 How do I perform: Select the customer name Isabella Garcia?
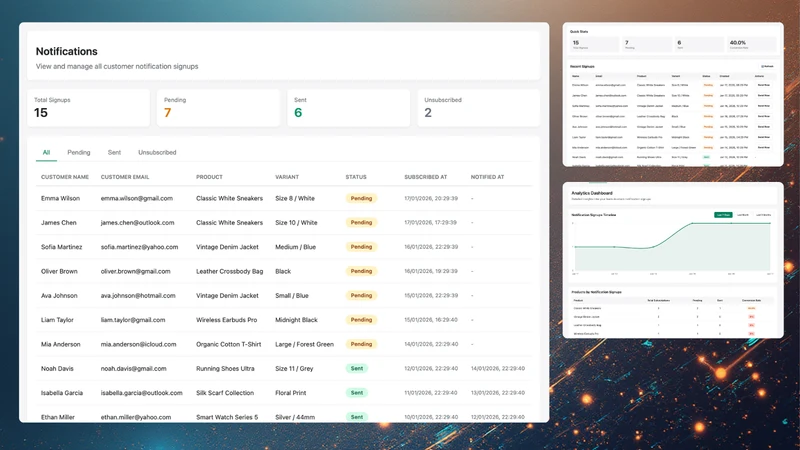point(62,393)
